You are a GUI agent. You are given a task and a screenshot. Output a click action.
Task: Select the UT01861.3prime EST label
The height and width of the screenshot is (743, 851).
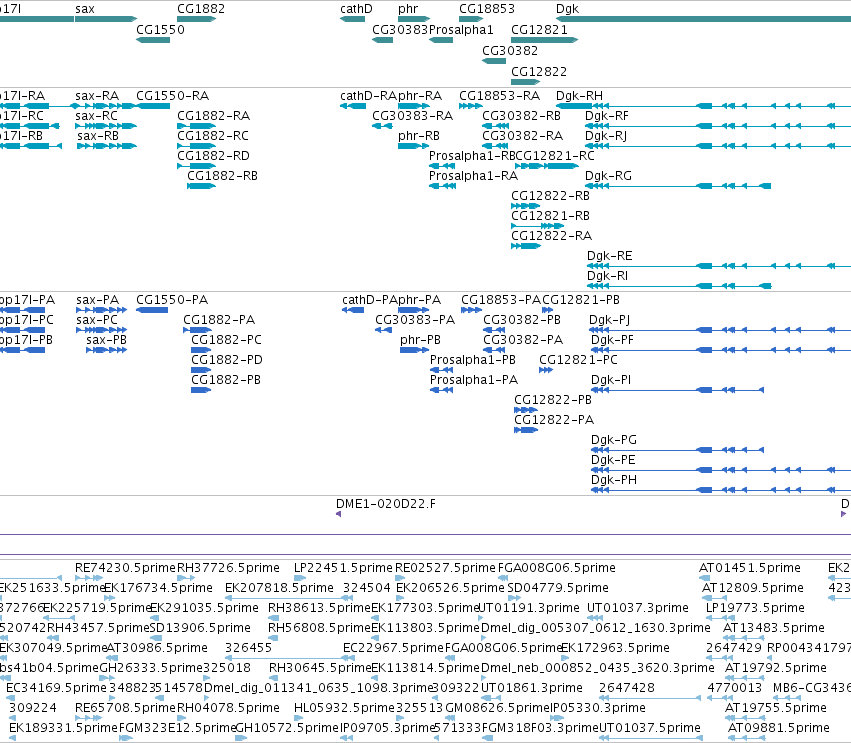pos(532,688)
